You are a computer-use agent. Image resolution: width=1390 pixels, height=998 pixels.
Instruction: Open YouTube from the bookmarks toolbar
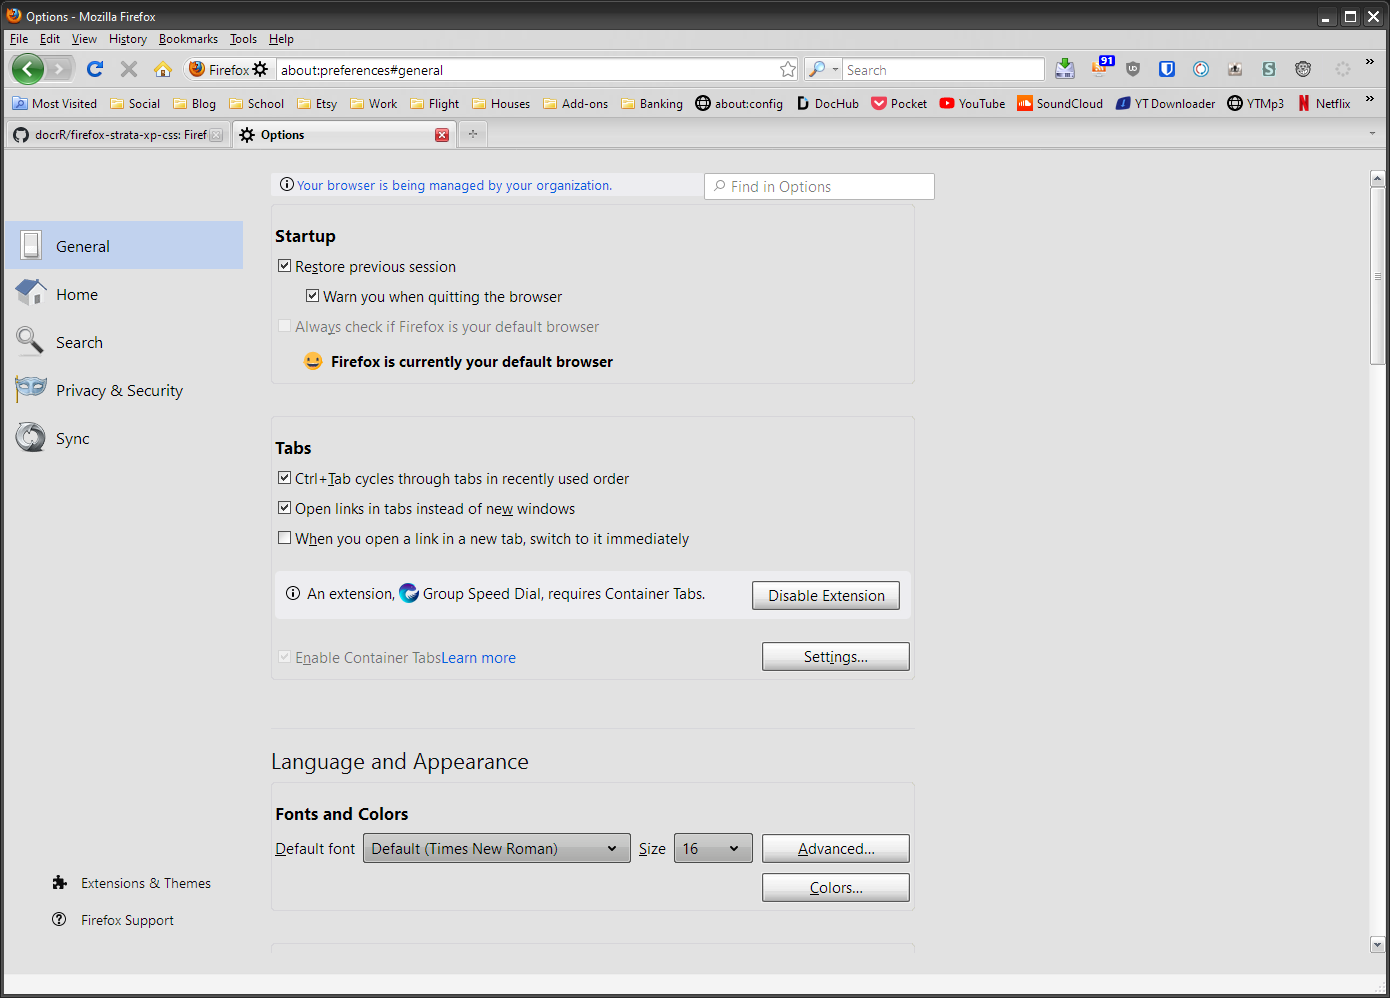click(971, 103)
